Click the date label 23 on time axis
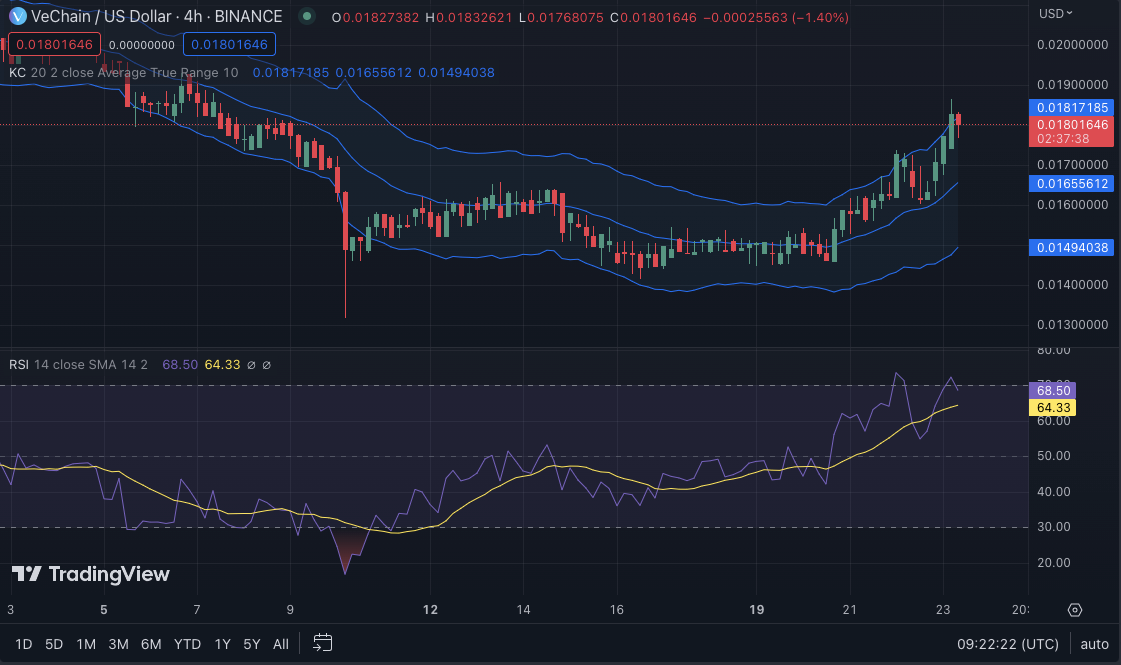This screenshot has height=665, width=1121. click(943, 610)
